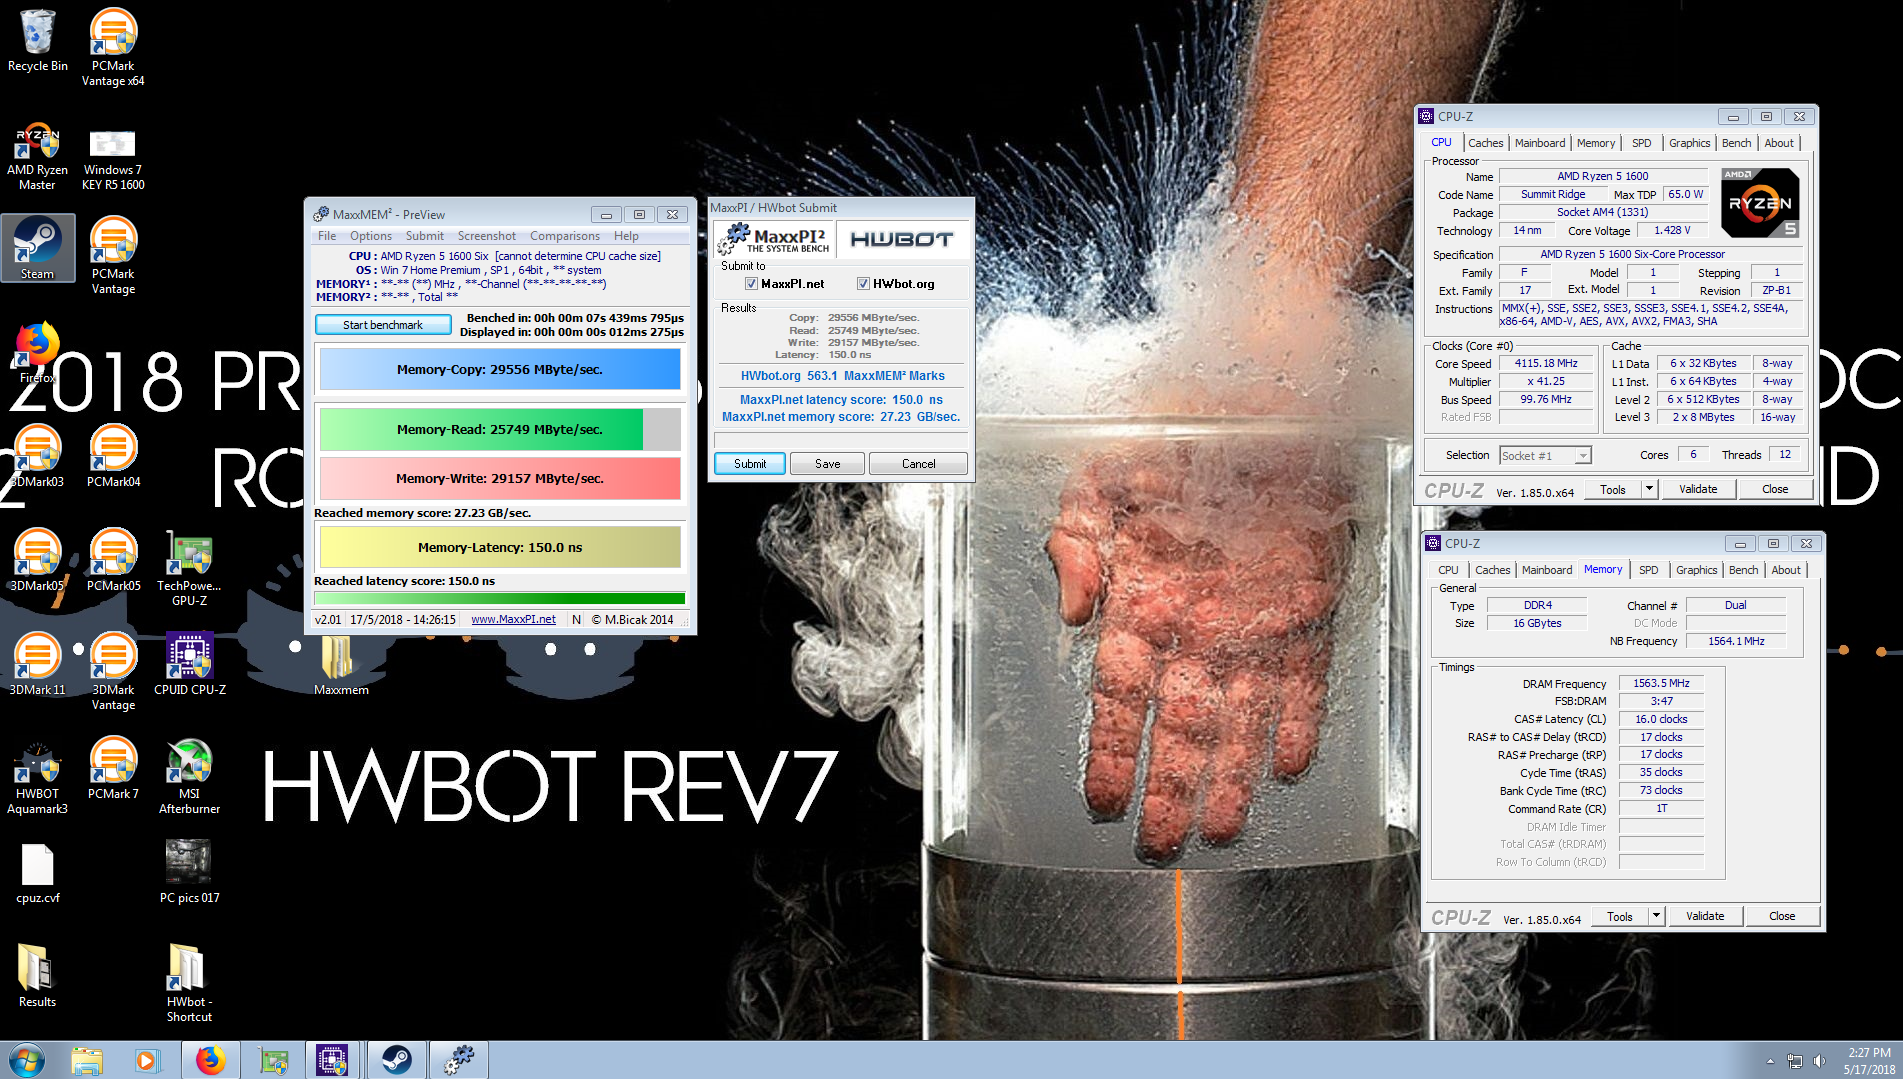Click the Memory-Write result bar
1903x1079 pixels.
(500, 478)
